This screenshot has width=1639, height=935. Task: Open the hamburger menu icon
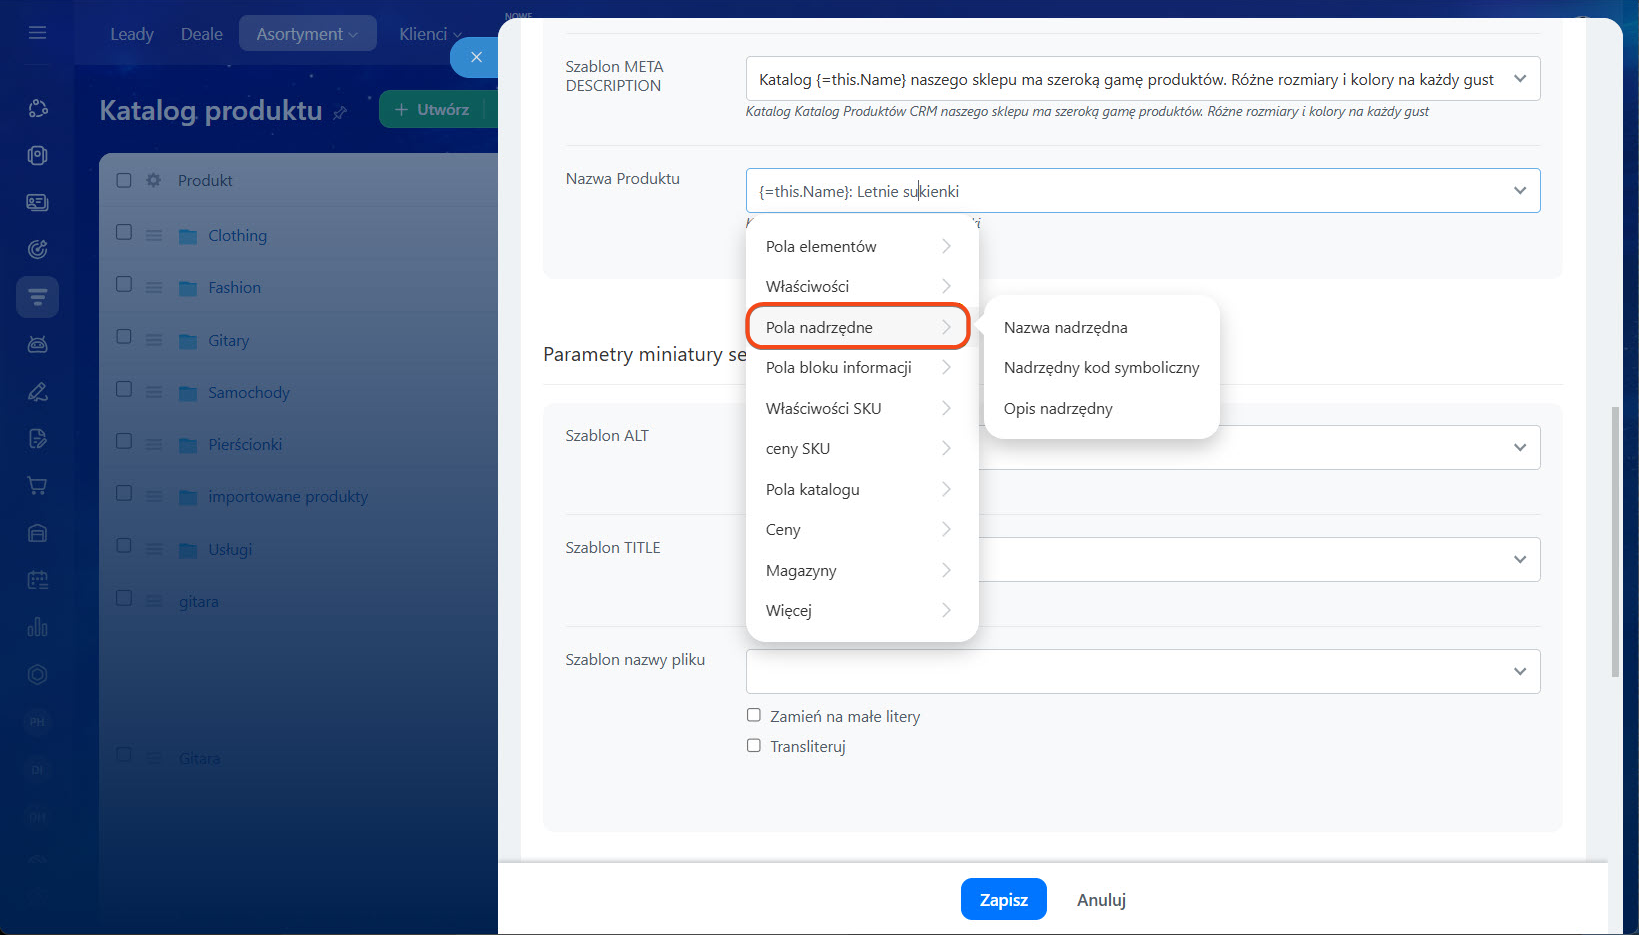pos(37,33)
